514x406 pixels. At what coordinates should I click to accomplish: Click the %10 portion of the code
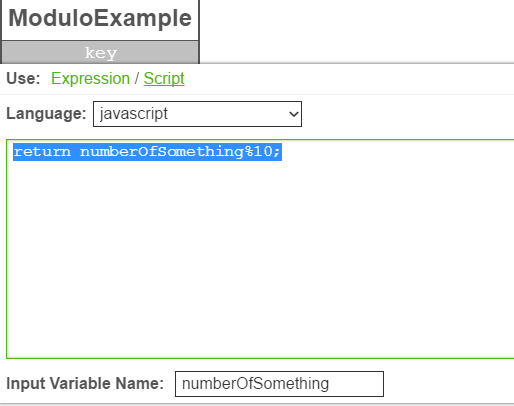(x=259, y=152)
